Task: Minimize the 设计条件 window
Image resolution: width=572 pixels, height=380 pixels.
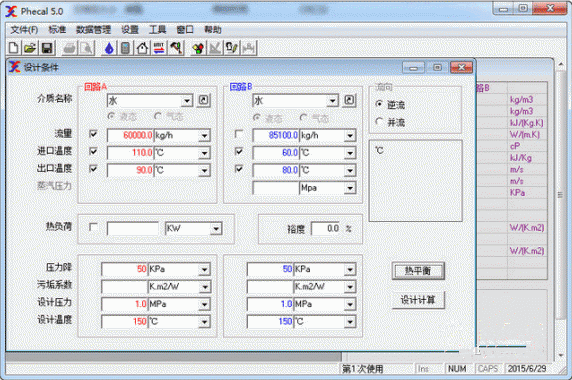Action: [x=413, y=68]
